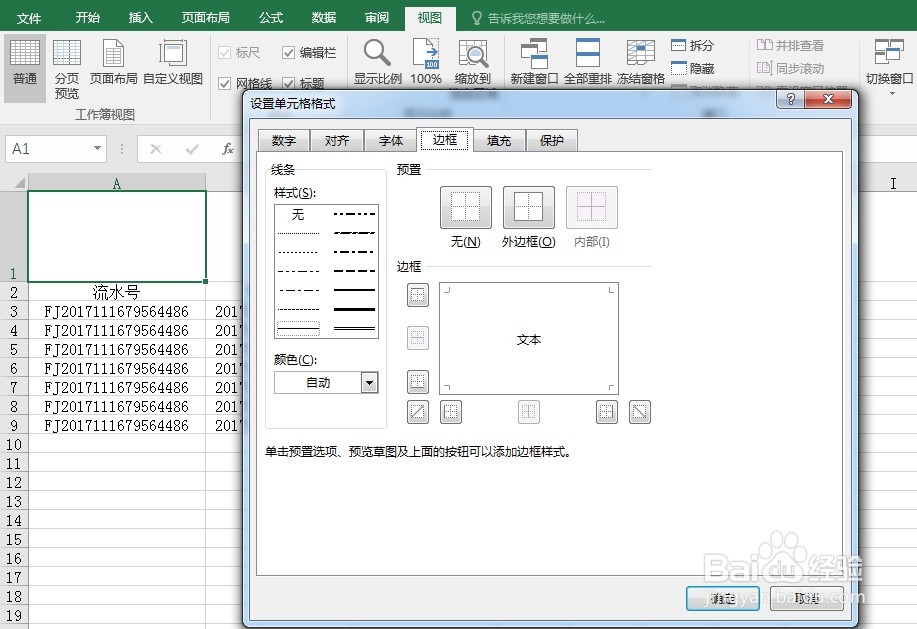Uncheck the 编辑栏 checkbox
This screenshot has width=917, height=629.
[289, 52]
